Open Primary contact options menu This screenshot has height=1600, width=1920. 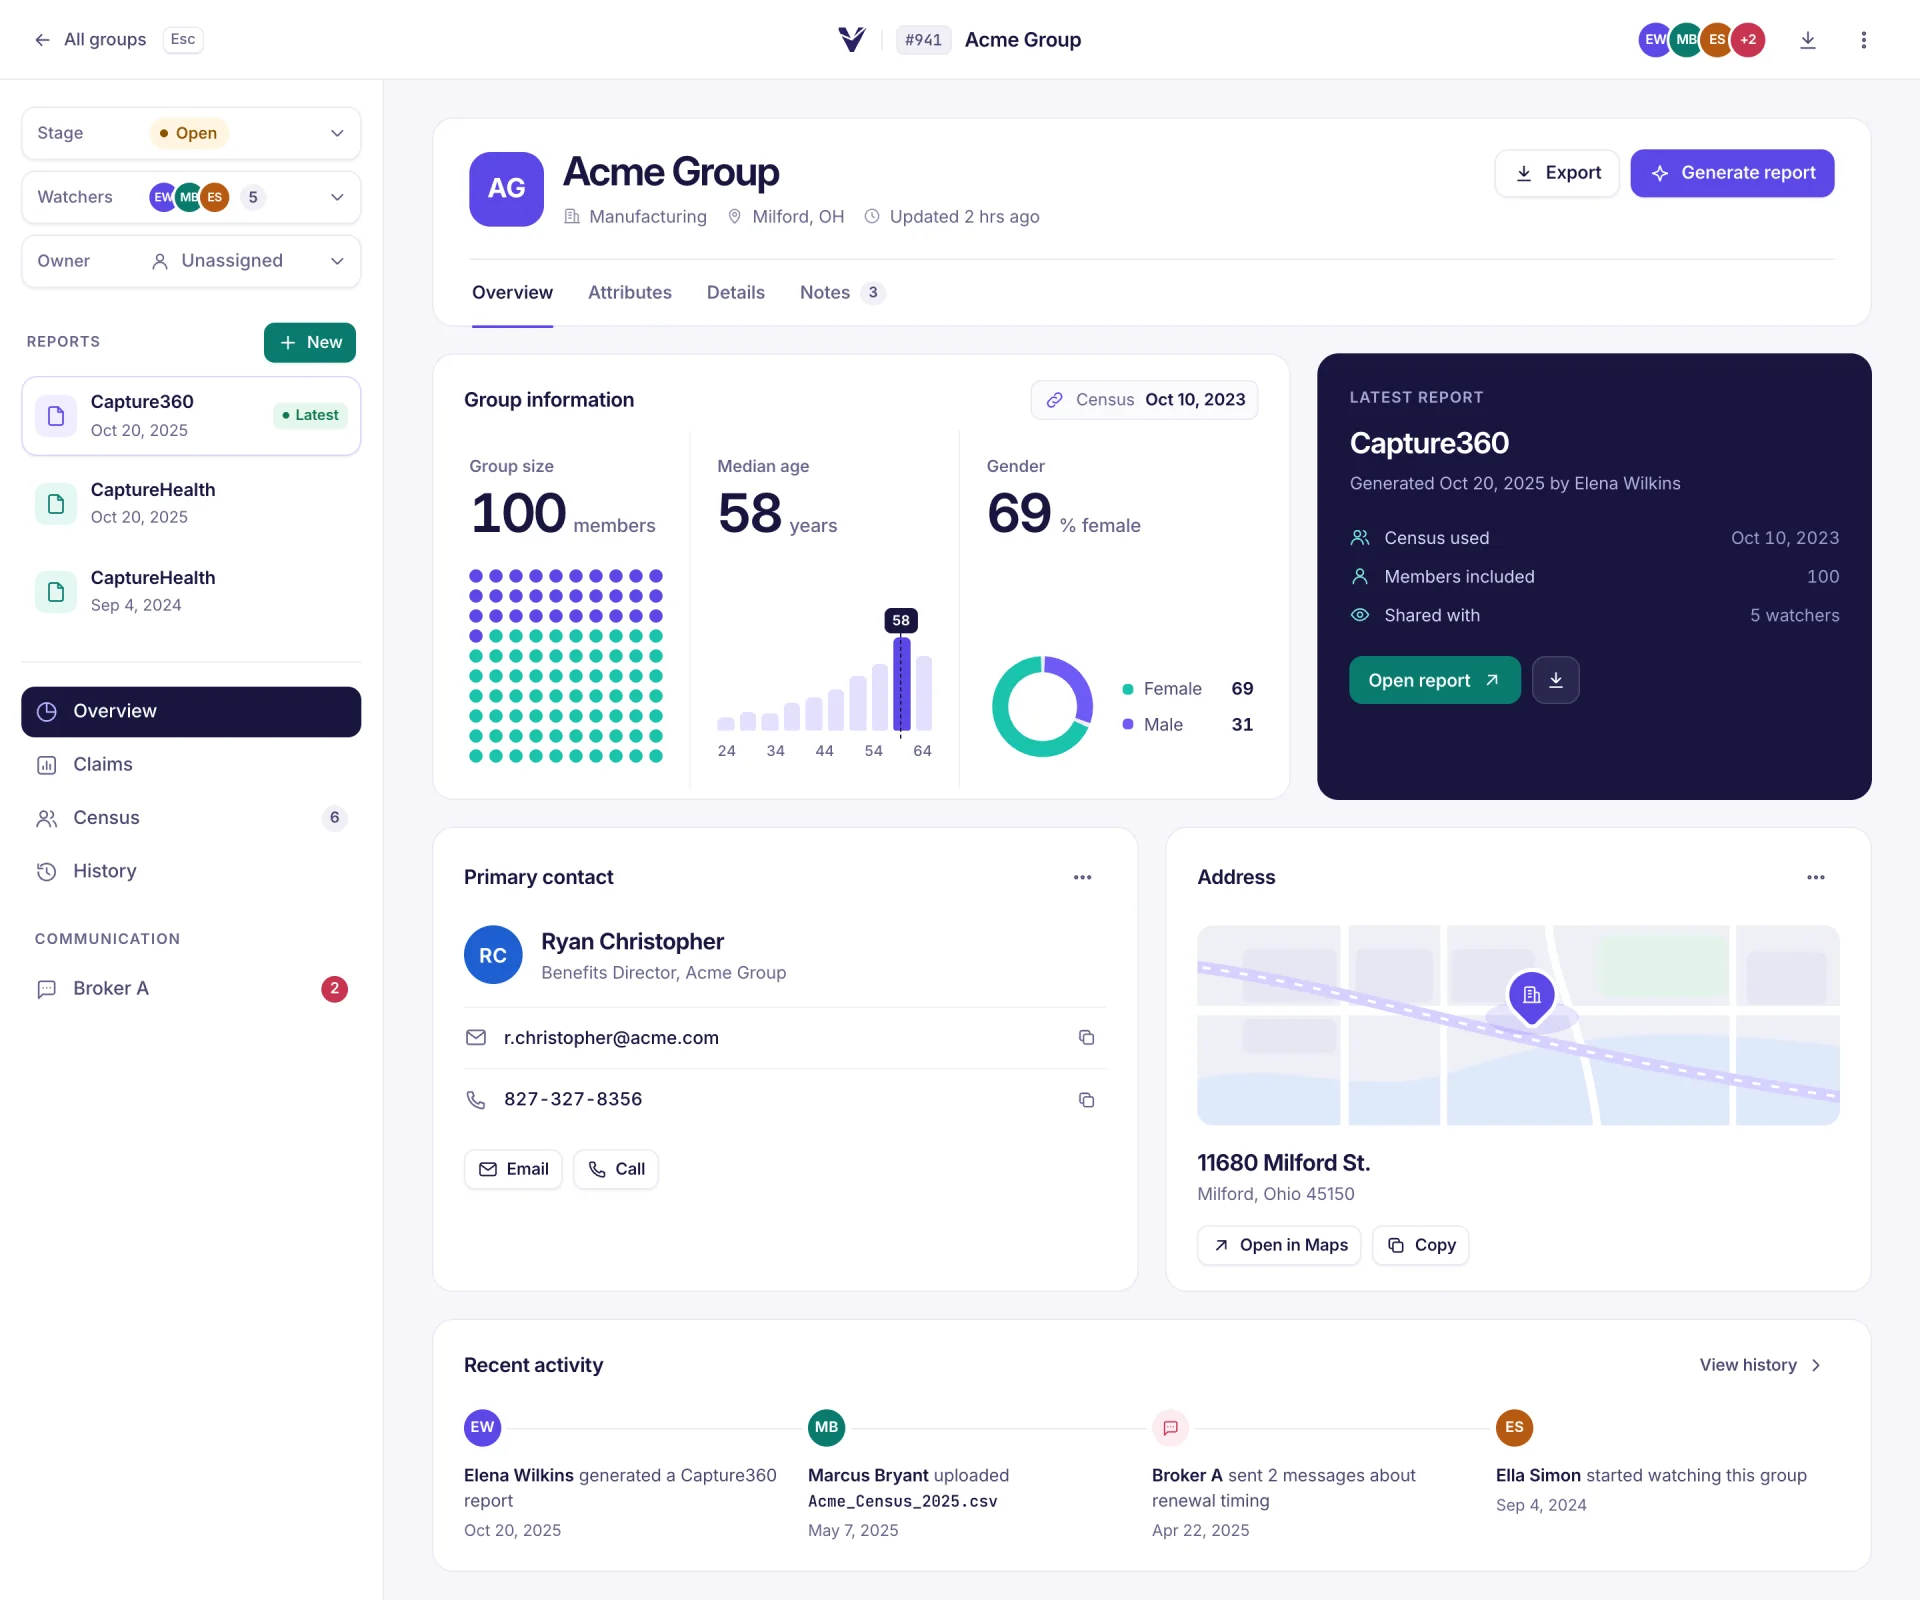1082,877
